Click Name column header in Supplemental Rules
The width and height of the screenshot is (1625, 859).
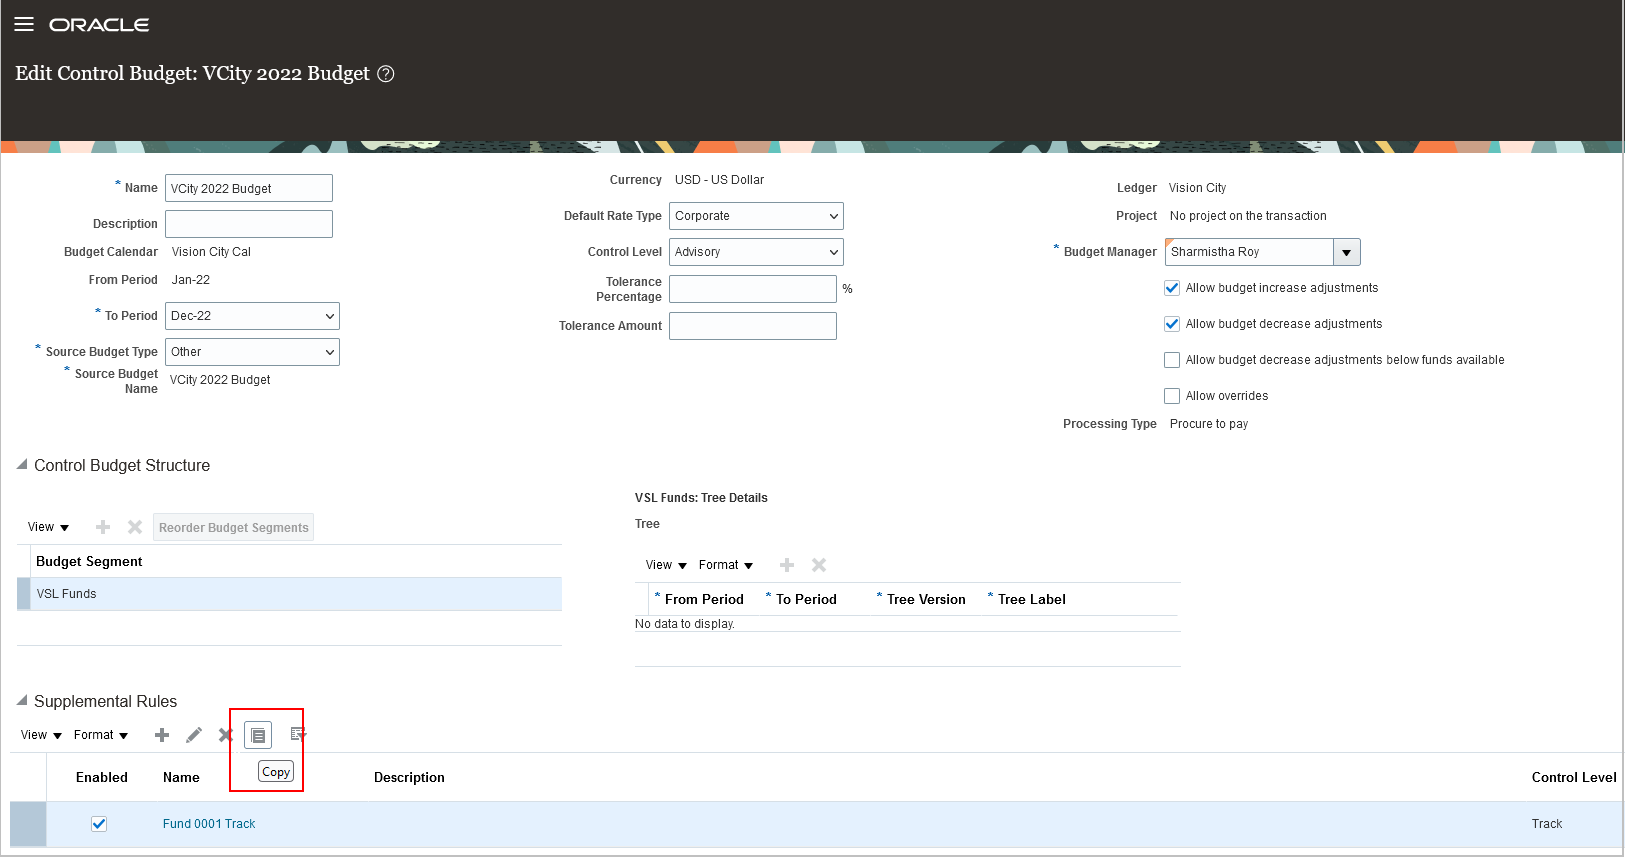[x=181, y=778]
